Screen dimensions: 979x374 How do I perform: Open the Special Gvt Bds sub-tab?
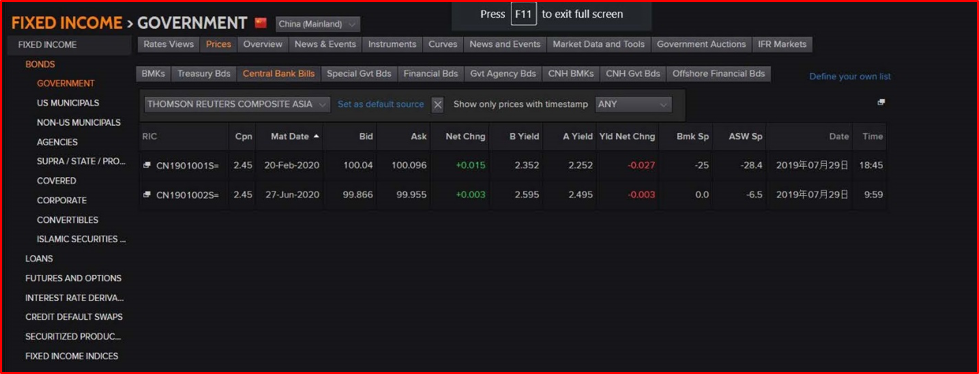click(359, 74)
